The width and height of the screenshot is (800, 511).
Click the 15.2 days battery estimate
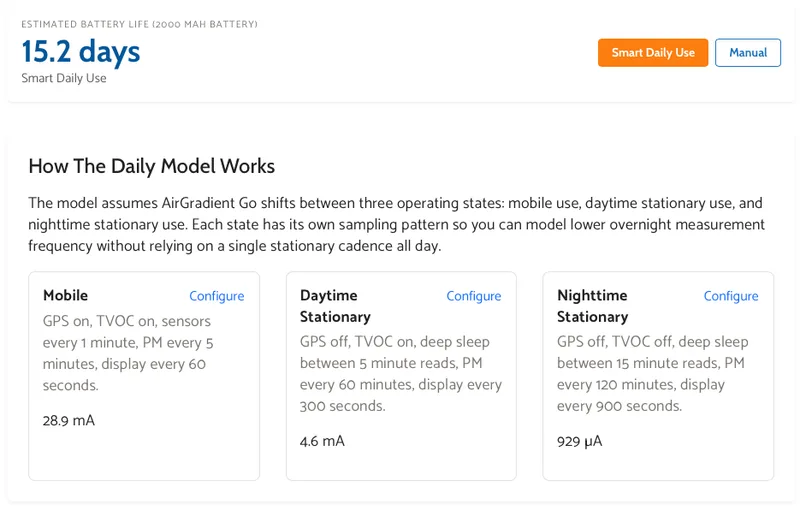[x=81, y=51]
